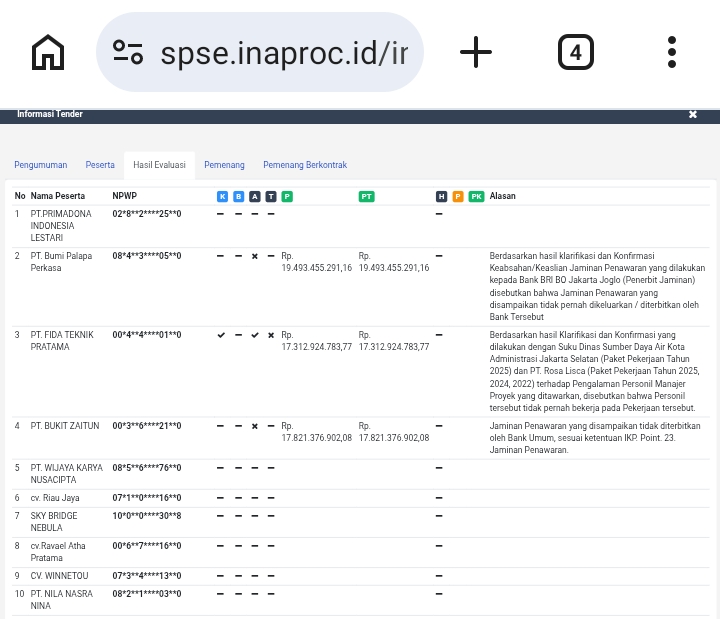Select PT. Bumi Palapa Perkasa name

[61, 262]
